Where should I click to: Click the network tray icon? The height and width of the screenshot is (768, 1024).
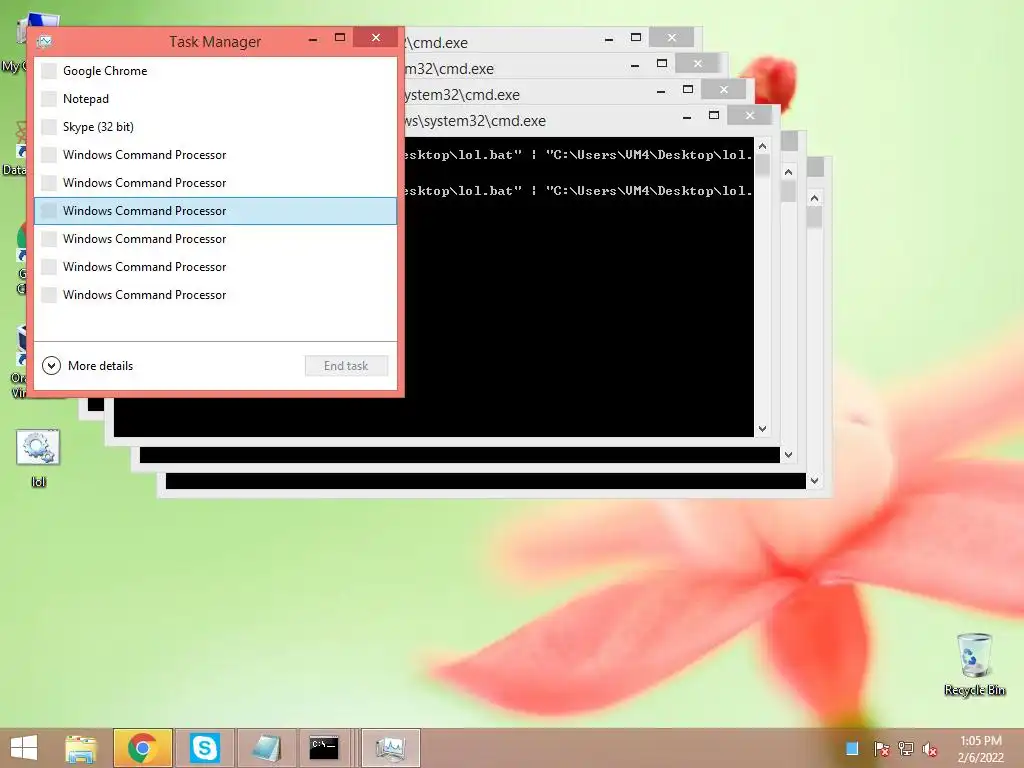click(906, 748)
